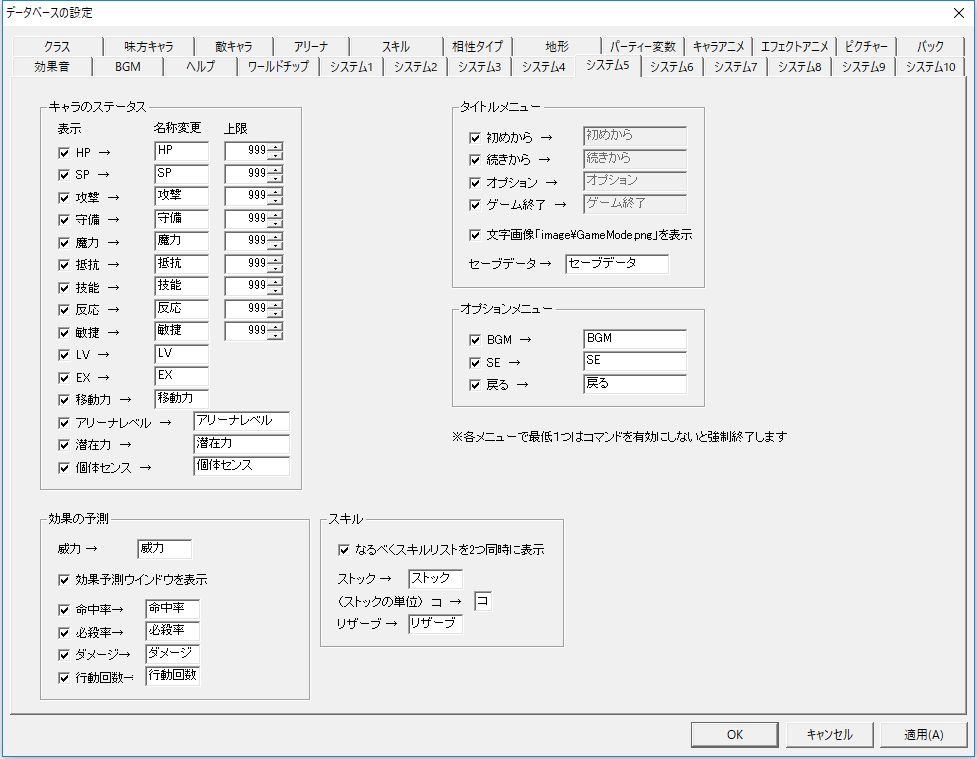Viewport: 977px width, 759px height.
Task: Open the 相性タイプ tab
Action: coord(477,47)
